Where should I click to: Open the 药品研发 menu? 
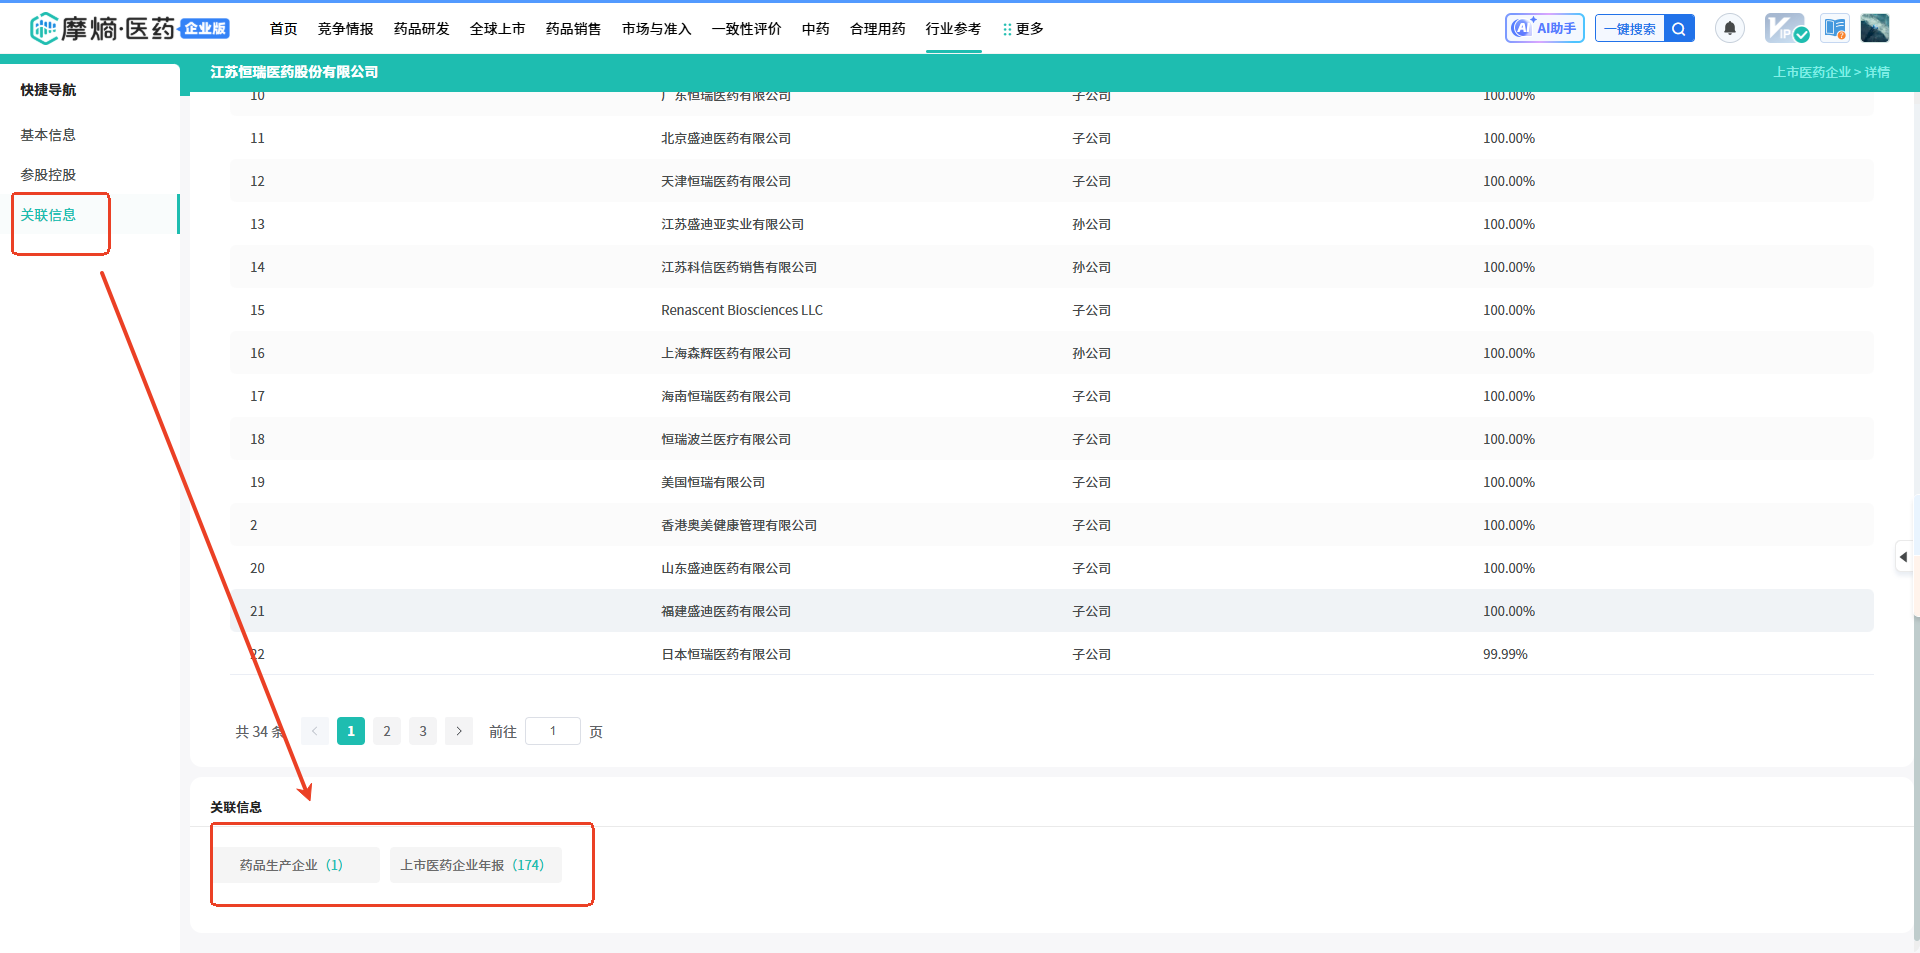coord(422,29)
